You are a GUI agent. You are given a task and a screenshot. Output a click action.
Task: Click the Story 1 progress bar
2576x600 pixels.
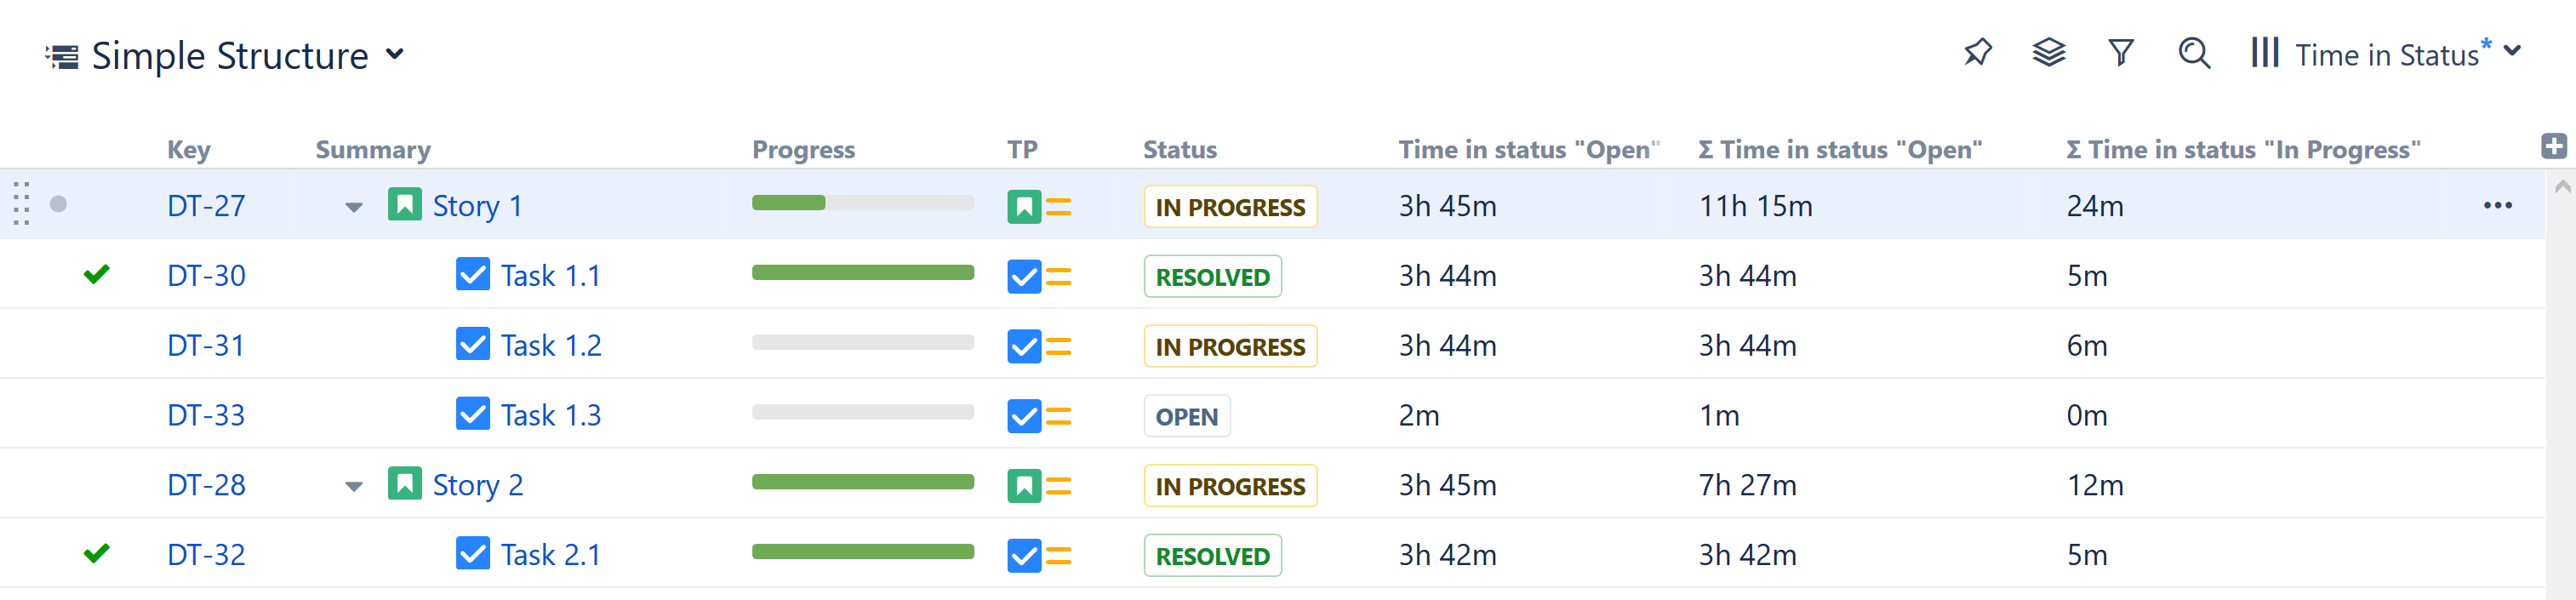click(x=862, y=203)
